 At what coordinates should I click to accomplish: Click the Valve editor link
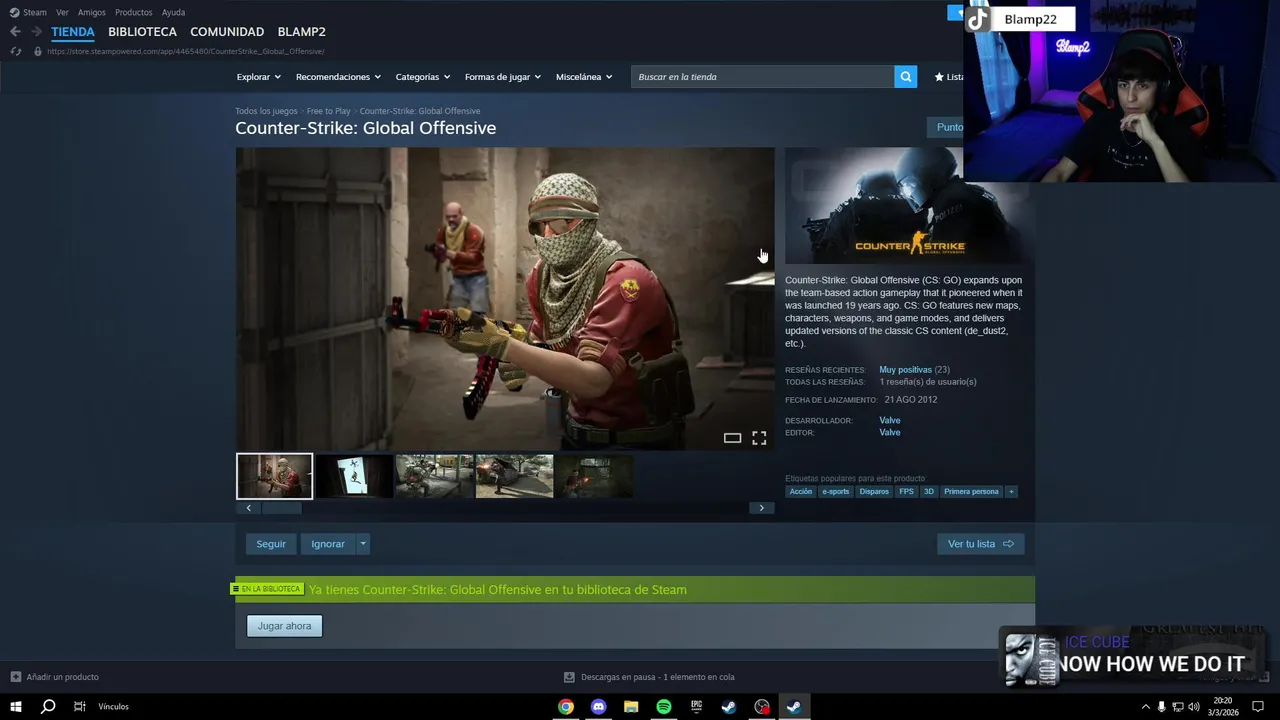890,432
